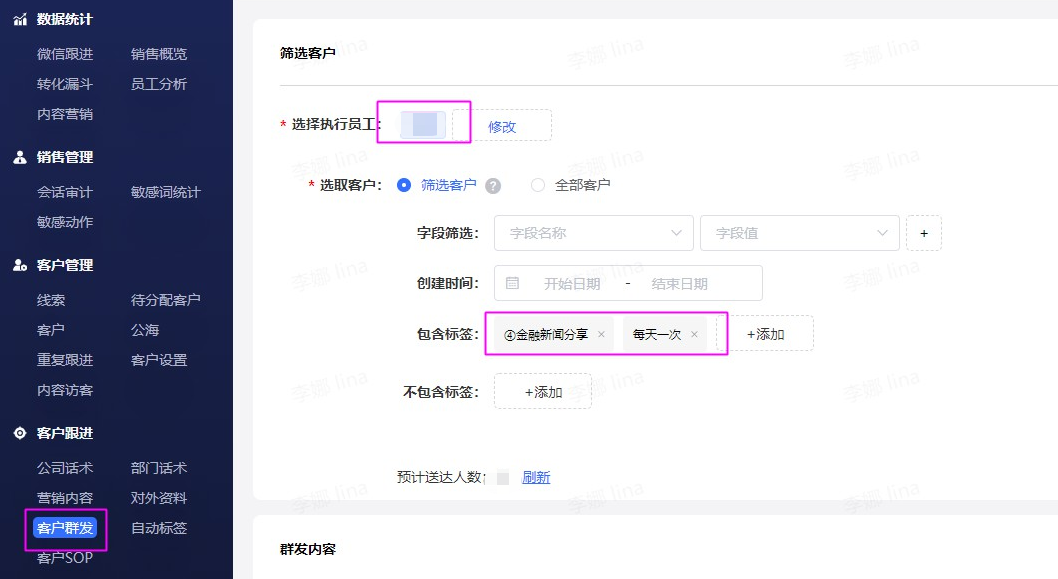Viewport: 1058px width, 579px height.
Task: Open 对外资料 in sidebar
Action: [159, 498]
